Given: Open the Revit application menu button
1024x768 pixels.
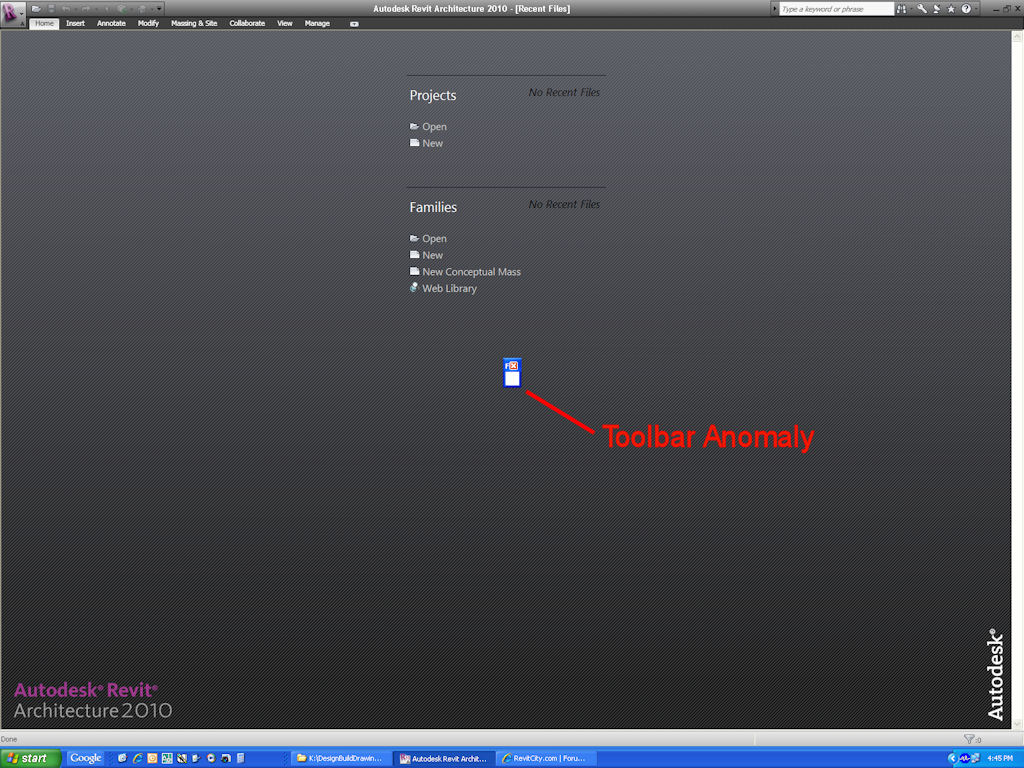Looking at the screenshot, I should (12, 12).
